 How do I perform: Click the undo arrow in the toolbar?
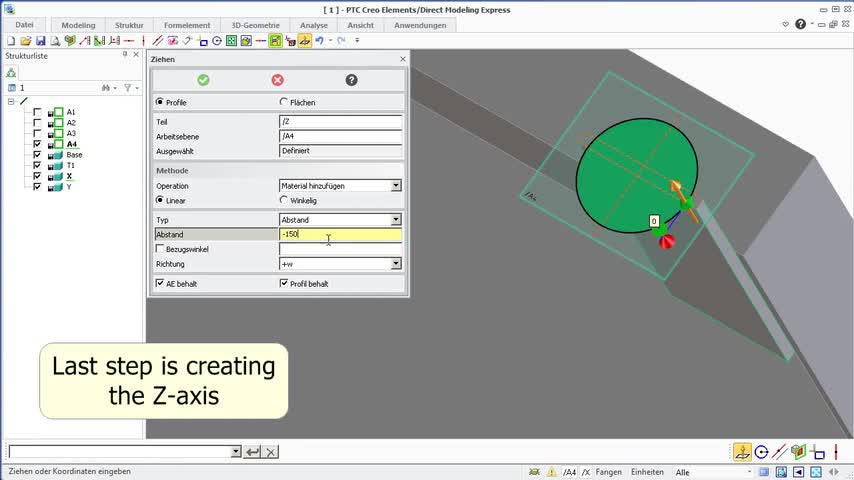tap(320, 41)
